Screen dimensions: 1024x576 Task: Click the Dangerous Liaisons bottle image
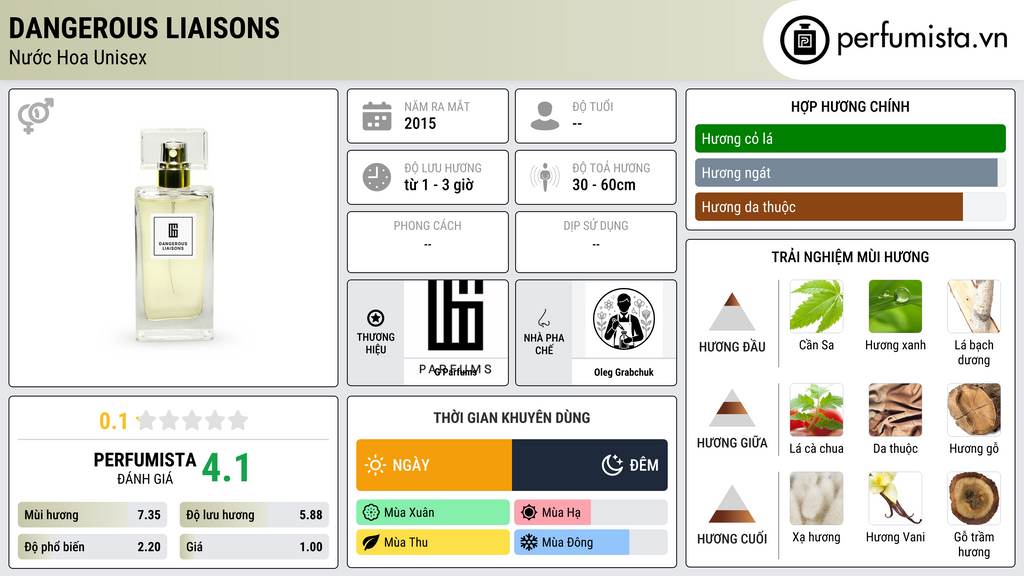point(174,234)
